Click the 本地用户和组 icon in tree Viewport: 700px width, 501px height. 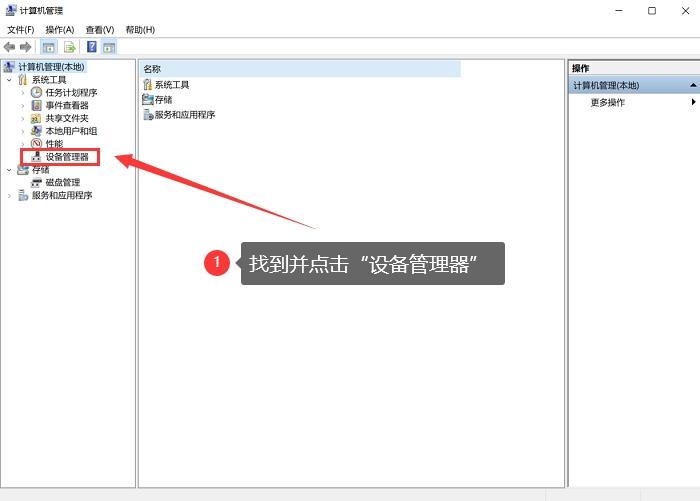(36, 131)
